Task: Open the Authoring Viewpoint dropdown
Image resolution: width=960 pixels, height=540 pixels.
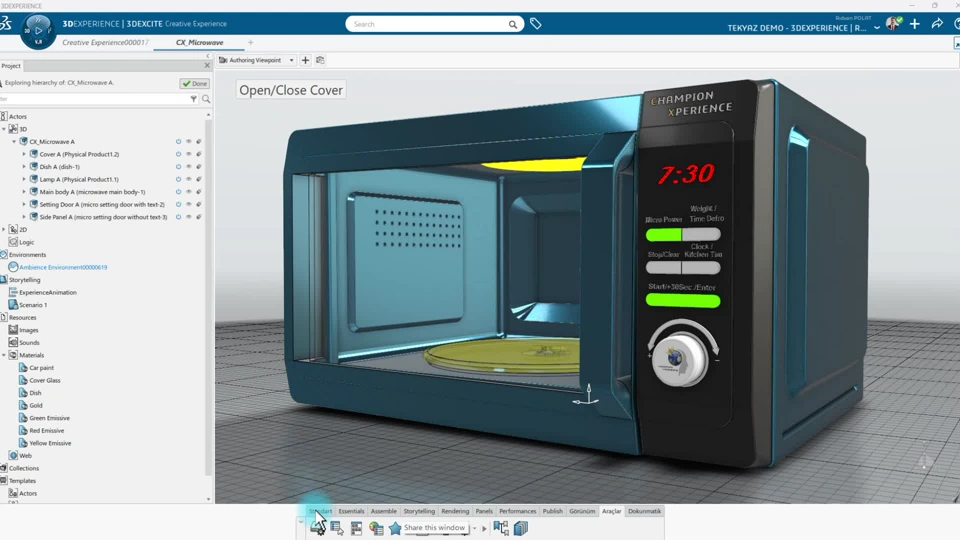Action: tap(291, 60)
